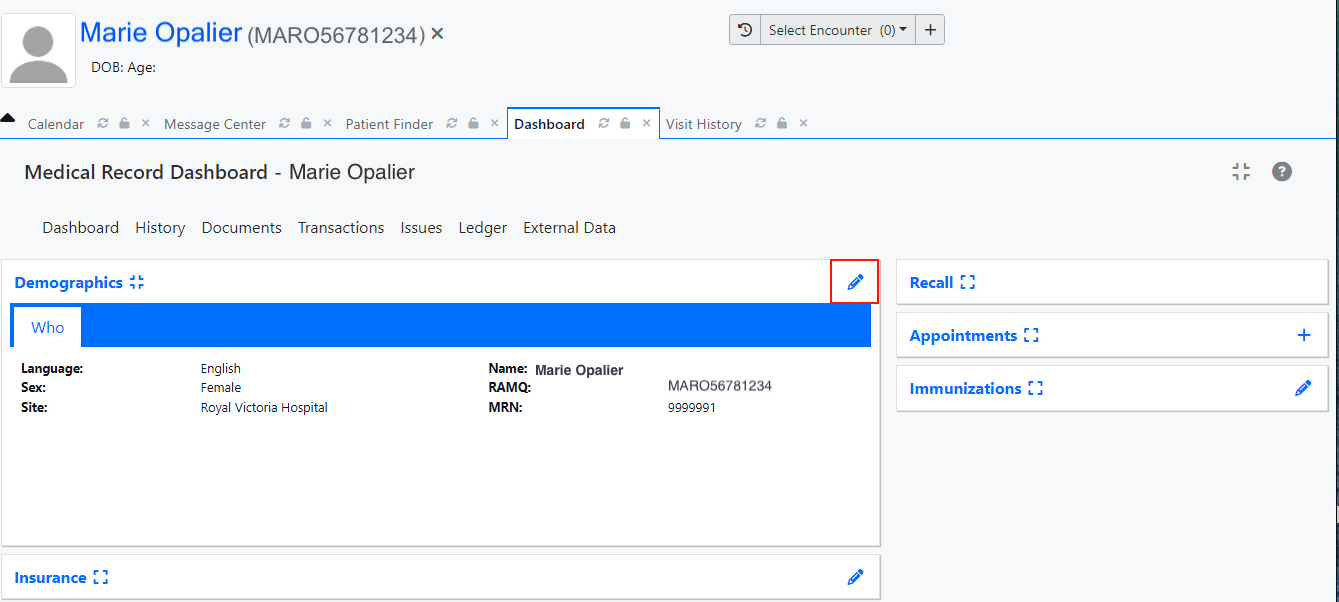Open the Select Encounter dropdown
The width and height of the screenshot is (1339, 602).
click(836, 29)
